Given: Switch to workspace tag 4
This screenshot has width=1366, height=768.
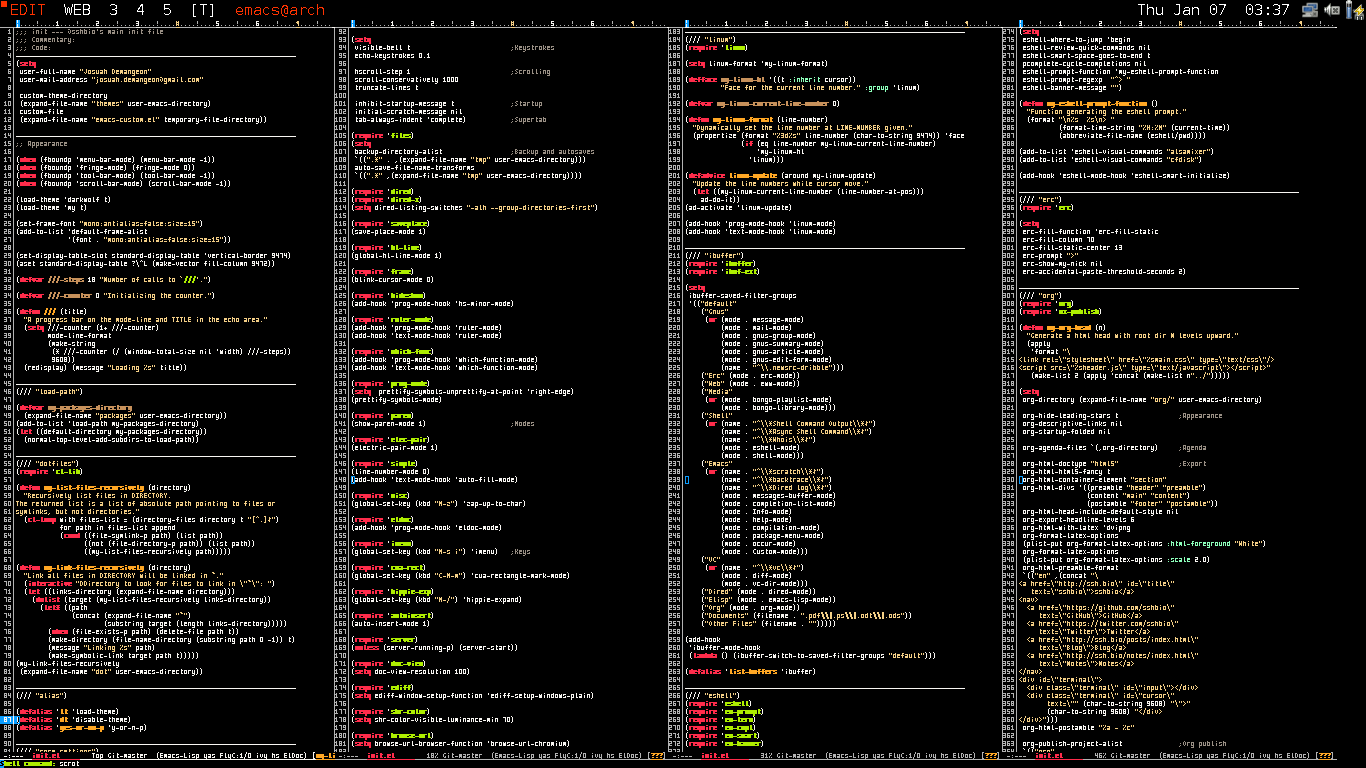Looking at the screenshot, I should coord(140,10).
